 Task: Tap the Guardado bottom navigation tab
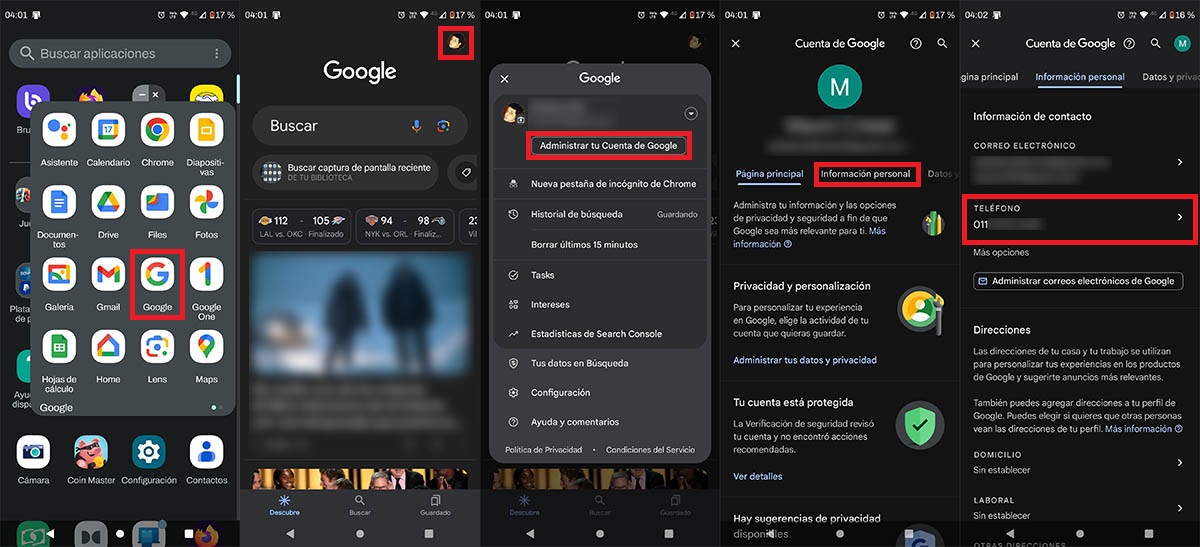pyautogui.click(x=435, y=504)
